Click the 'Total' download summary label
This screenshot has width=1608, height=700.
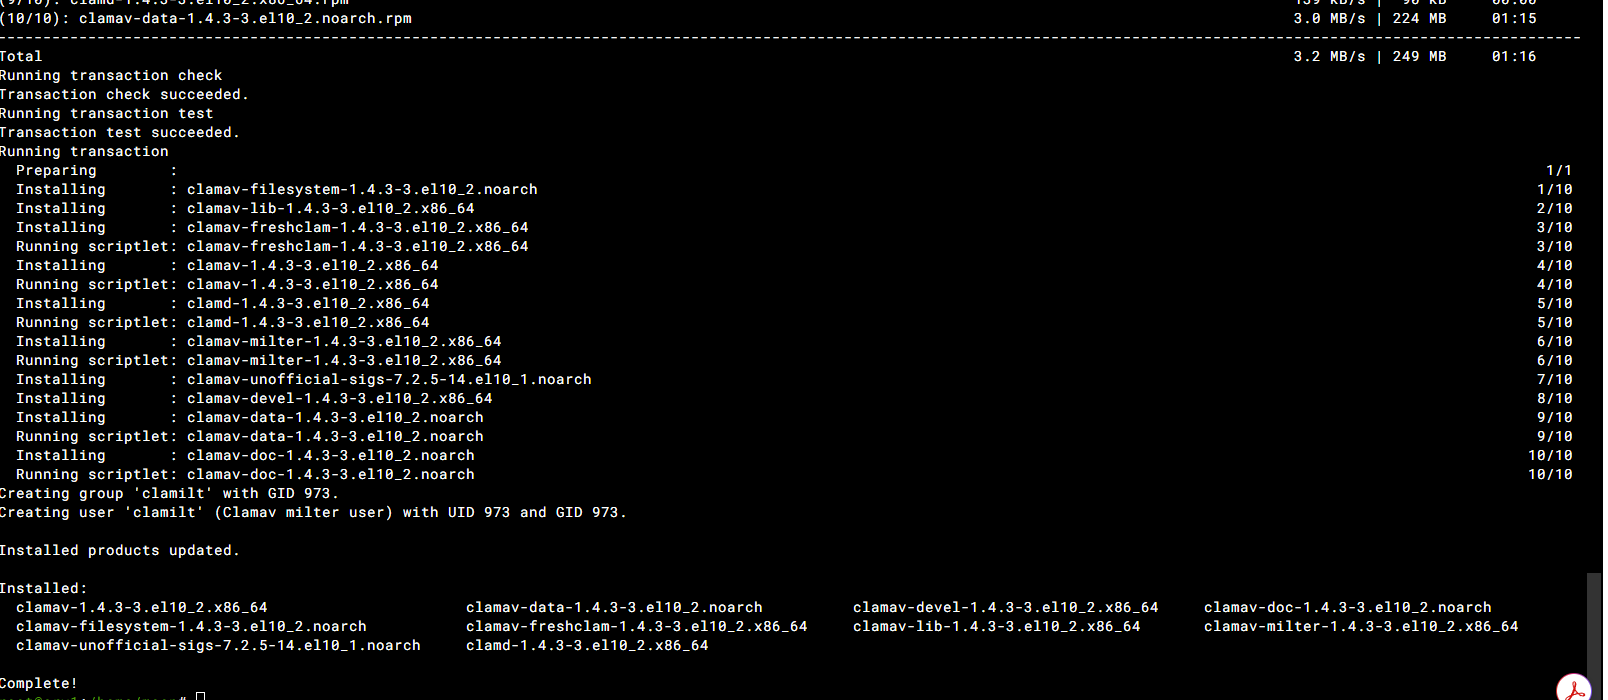click(21, 57)
